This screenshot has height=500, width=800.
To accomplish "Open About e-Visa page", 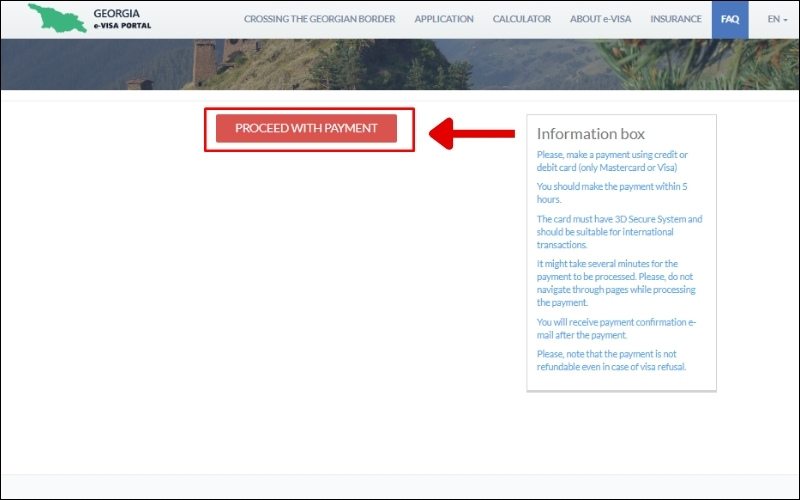I will (601, 19).
